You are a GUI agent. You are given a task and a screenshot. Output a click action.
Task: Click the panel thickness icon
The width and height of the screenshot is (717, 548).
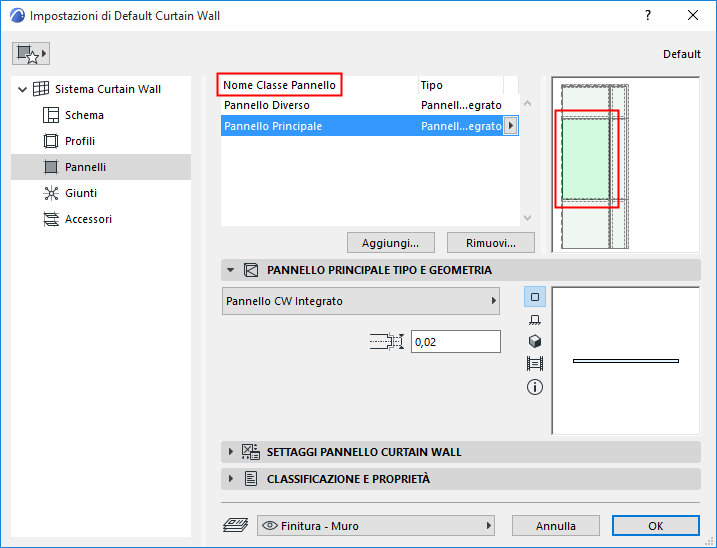[387, 342]
